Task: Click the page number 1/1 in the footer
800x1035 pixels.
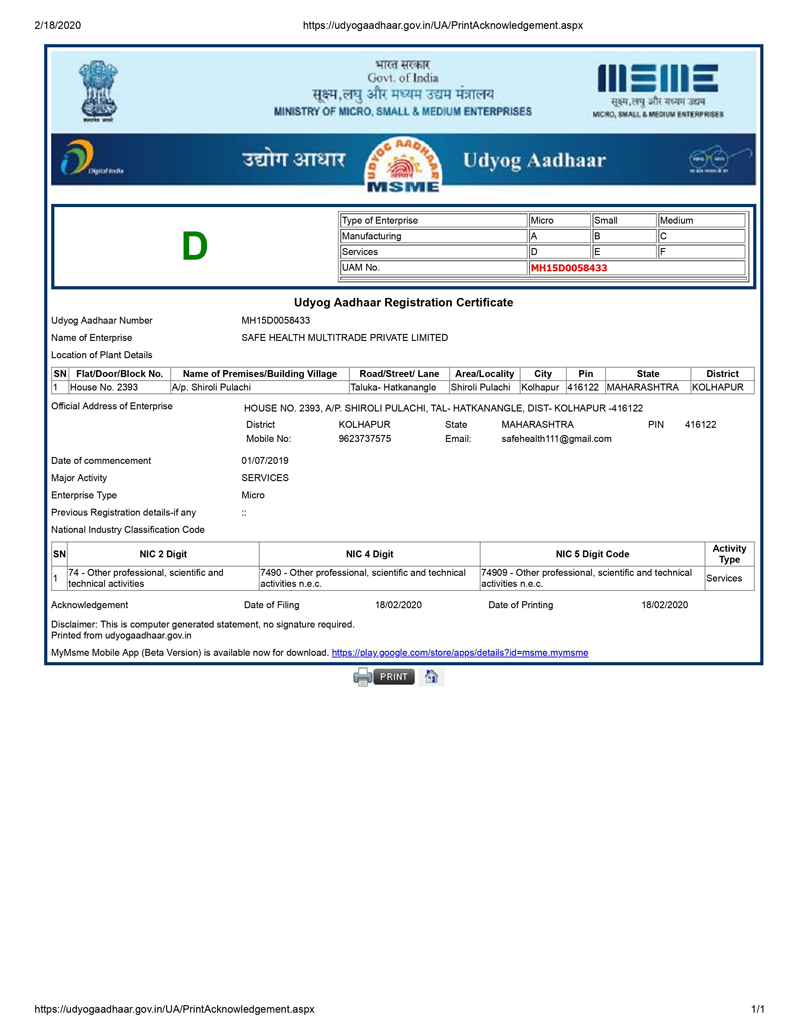Action: pos(758,1009)
